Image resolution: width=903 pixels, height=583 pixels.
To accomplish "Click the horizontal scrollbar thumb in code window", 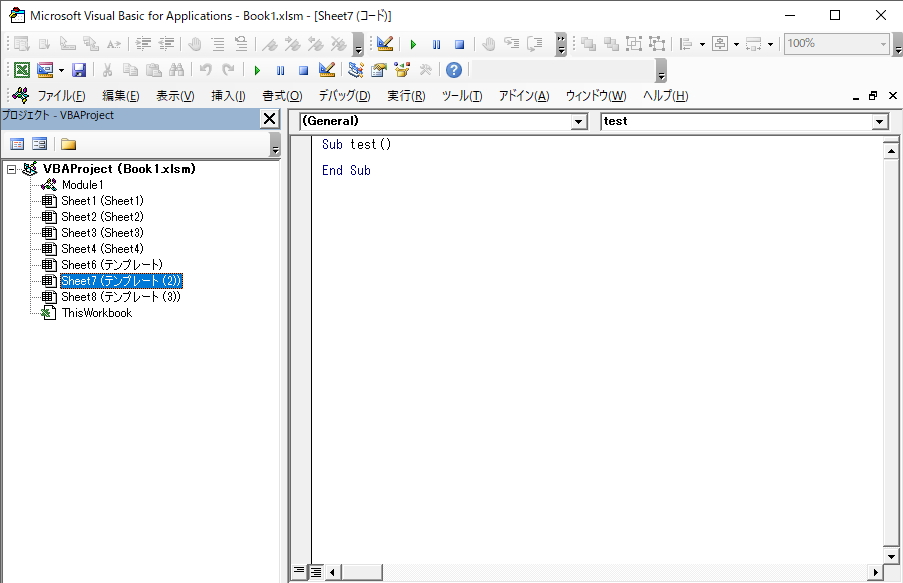I will click(361, 572).
